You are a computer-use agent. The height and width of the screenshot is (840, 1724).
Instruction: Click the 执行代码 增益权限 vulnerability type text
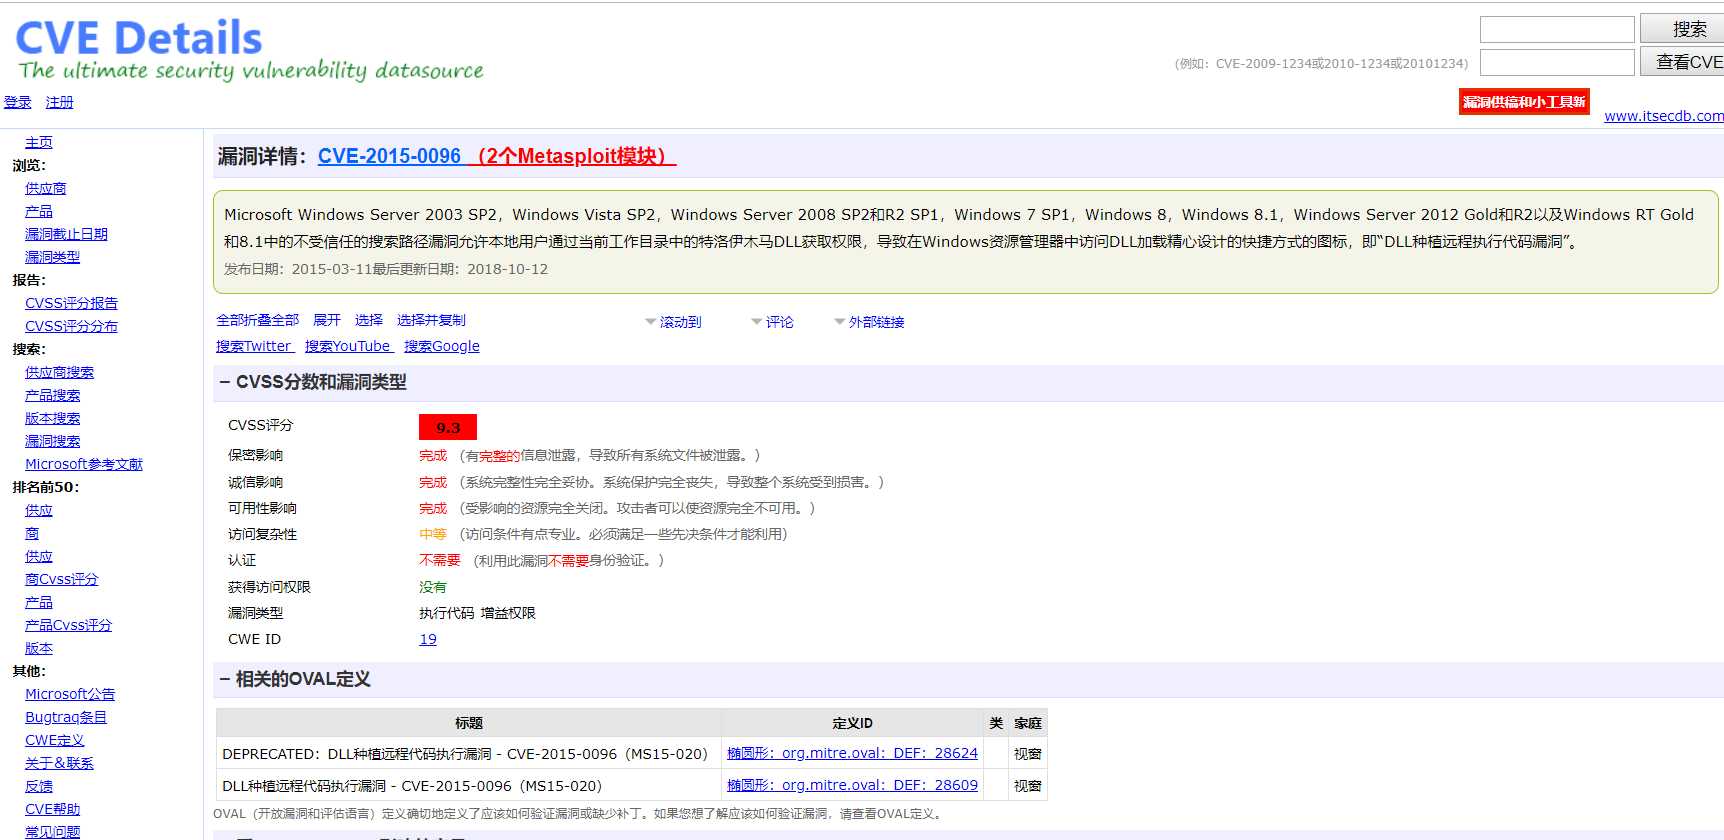[x=477, y=613]
